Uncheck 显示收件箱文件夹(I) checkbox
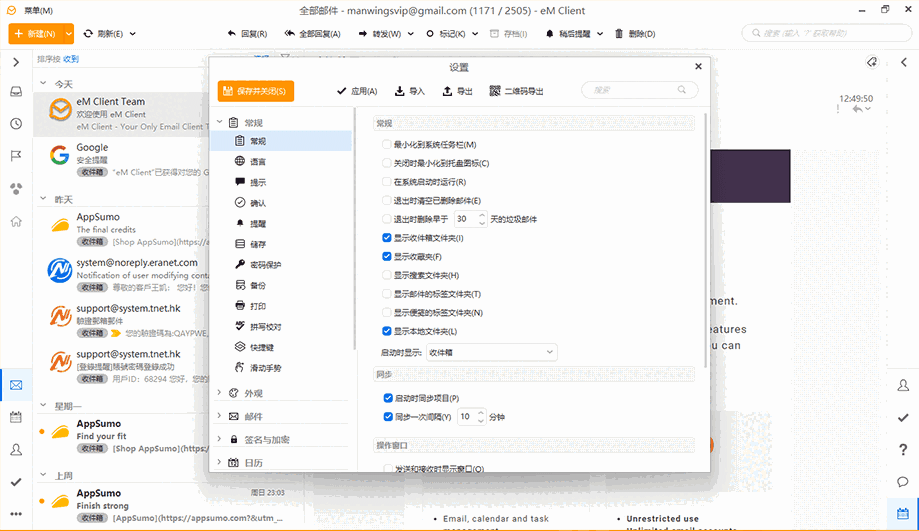The image size is (919, 531). [386, 237]
